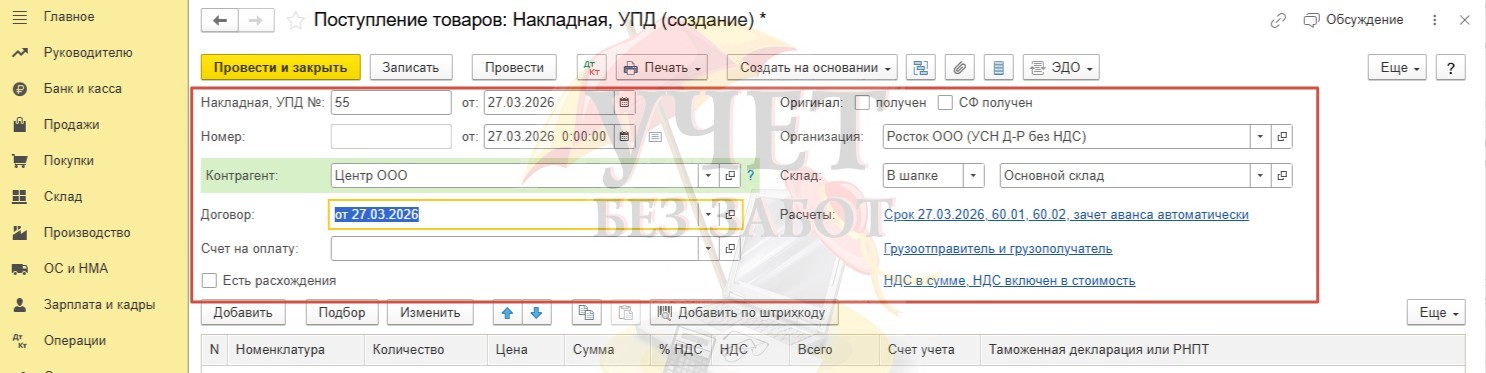
Task: Open Основной склад record icon
Action: 1282,175
